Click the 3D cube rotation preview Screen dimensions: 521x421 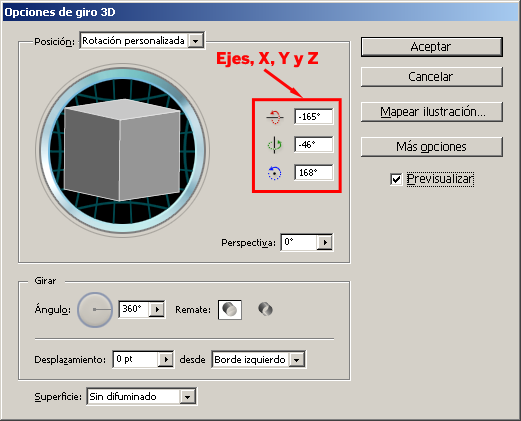pyautogui.click(x=122, y=150)
